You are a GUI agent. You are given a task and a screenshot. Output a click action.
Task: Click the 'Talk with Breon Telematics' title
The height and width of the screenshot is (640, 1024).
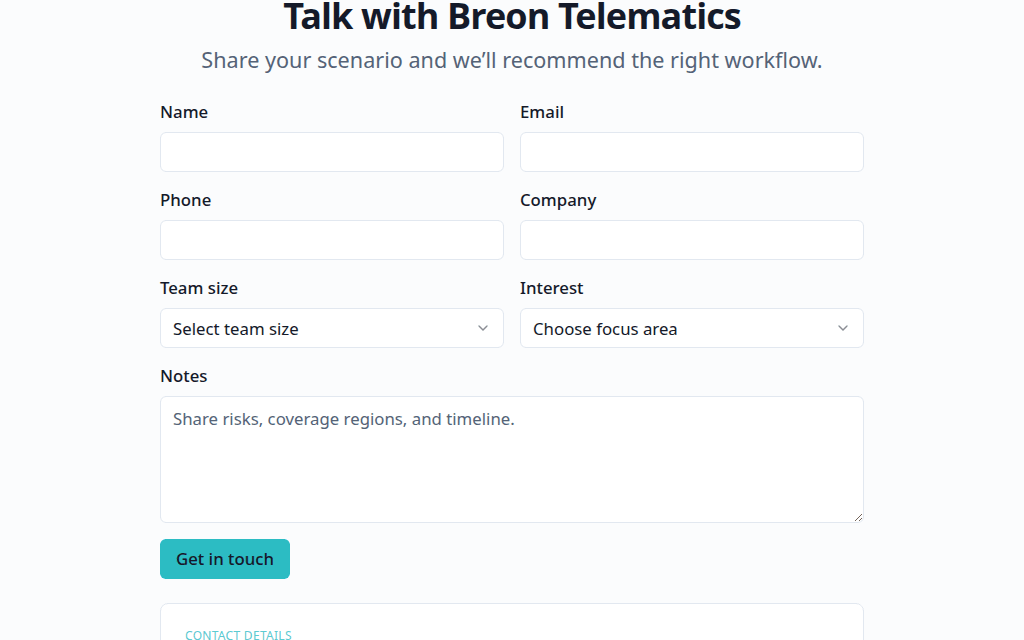[512, 17]
